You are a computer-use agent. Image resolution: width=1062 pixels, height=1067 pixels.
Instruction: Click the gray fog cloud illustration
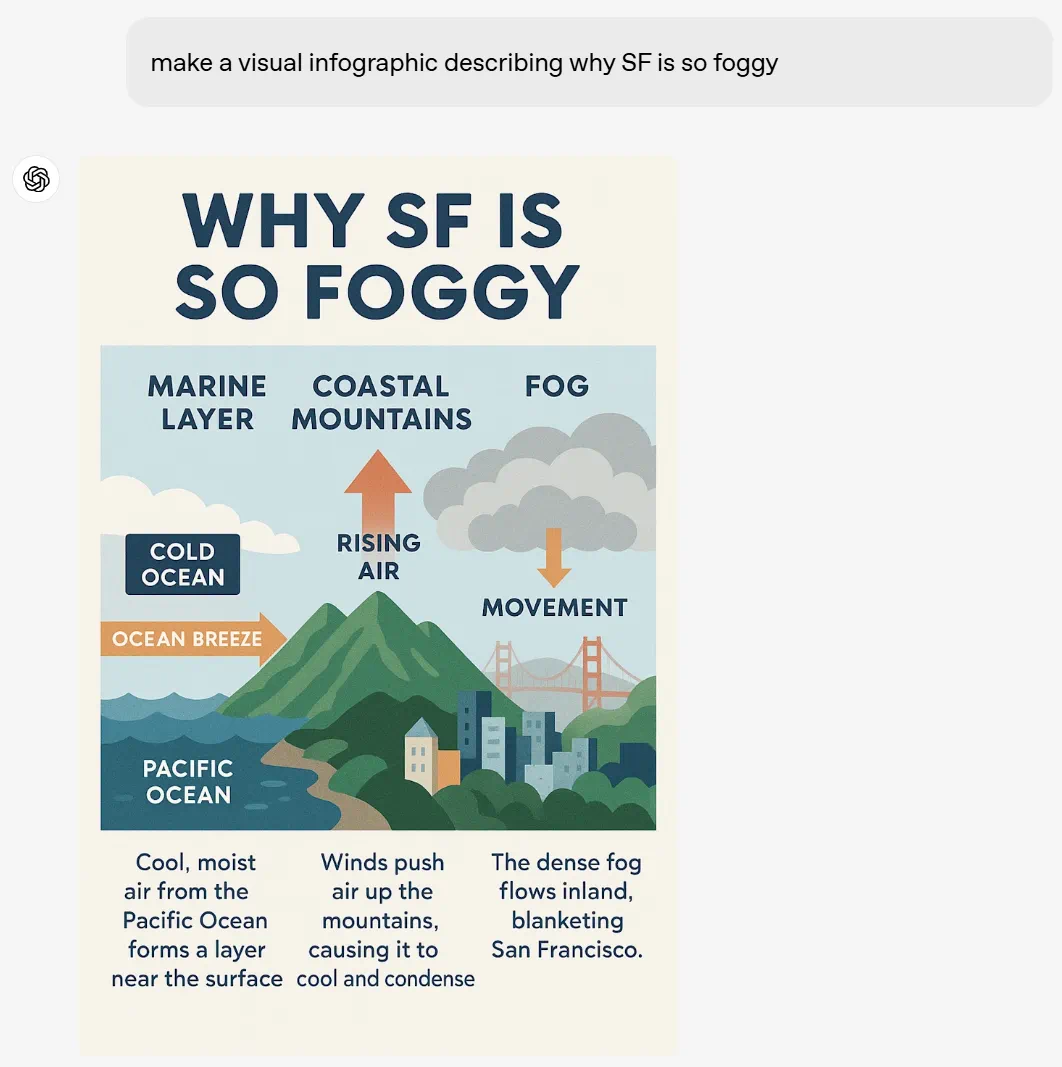coord(540,490)
